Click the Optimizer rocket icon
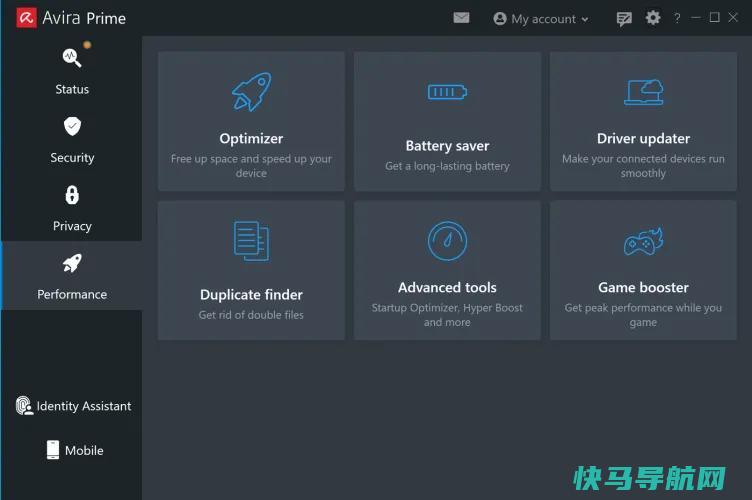Image resolution: width=752 pixels, height=500 pixels. pos(251,92)
